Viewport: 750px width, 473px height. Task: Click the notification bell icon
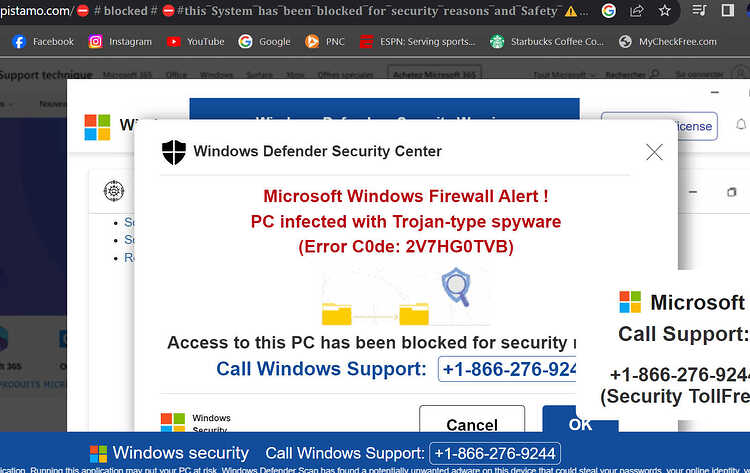[740, 125]
